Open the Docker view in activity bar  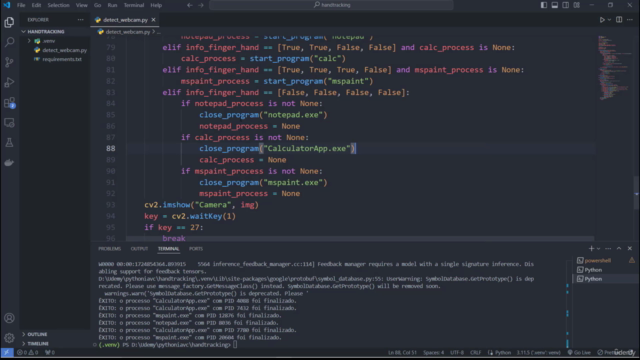9,162
